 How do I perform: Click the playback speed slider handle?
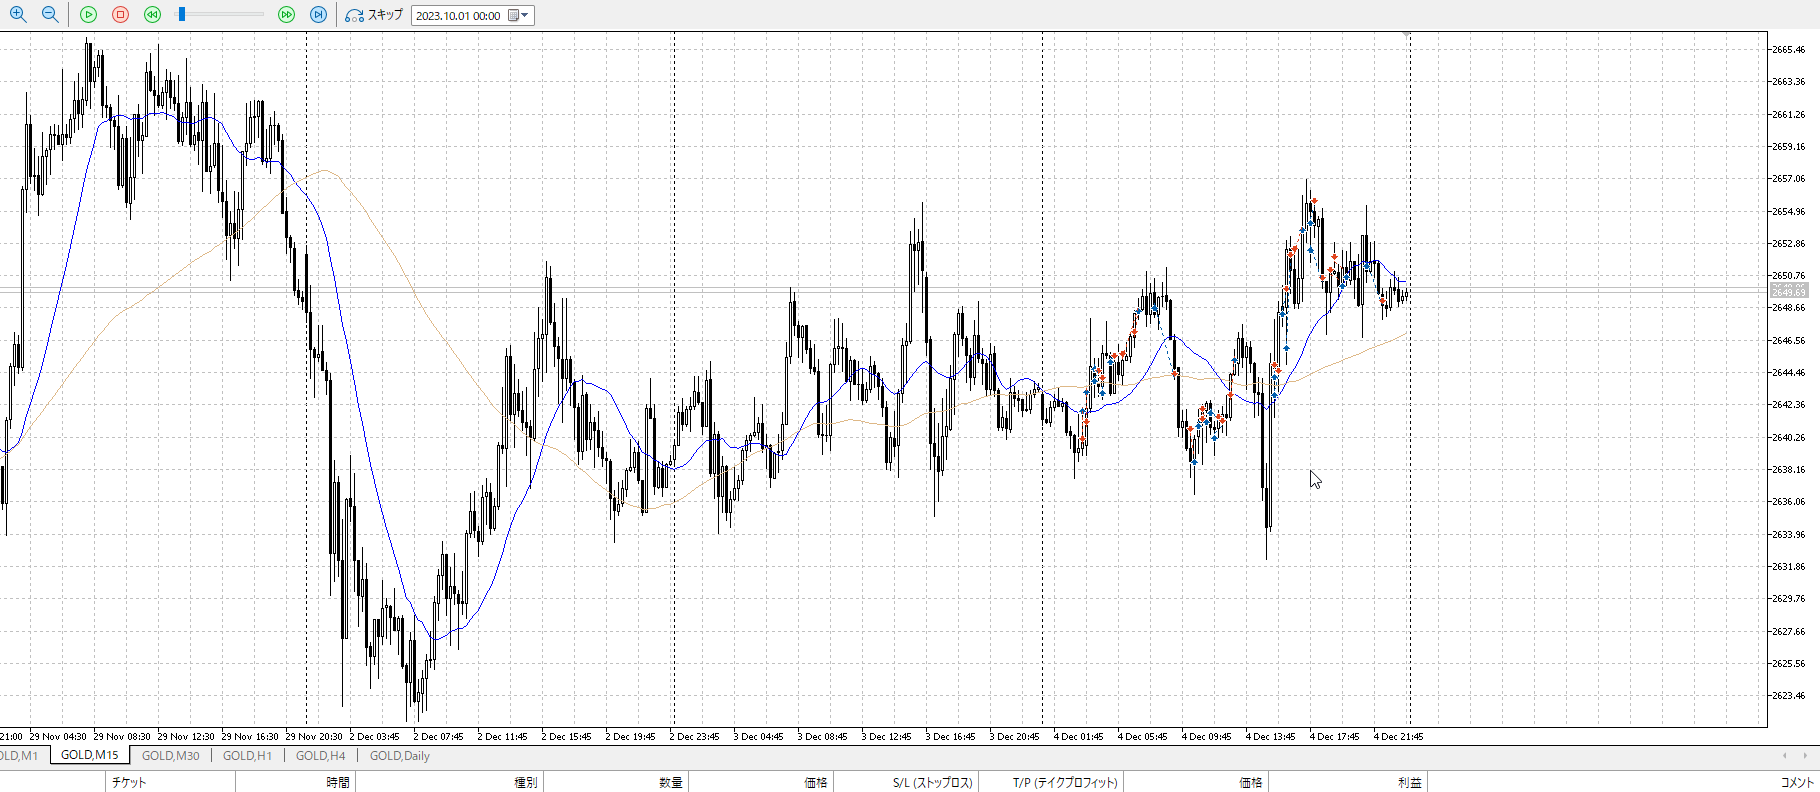181,15
